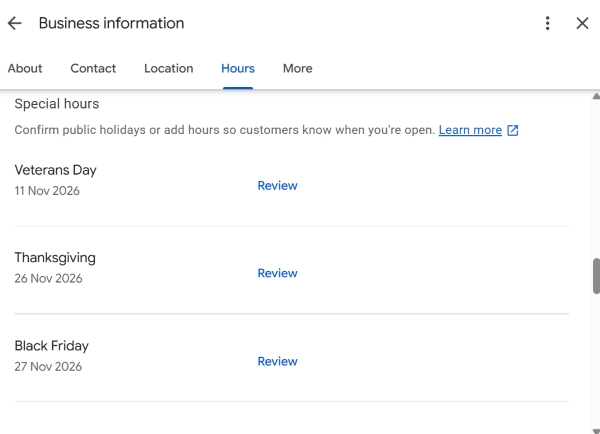This screenshot has height=434, width=600.
Task: Switch to the About tab
Action: click(25, 69)
